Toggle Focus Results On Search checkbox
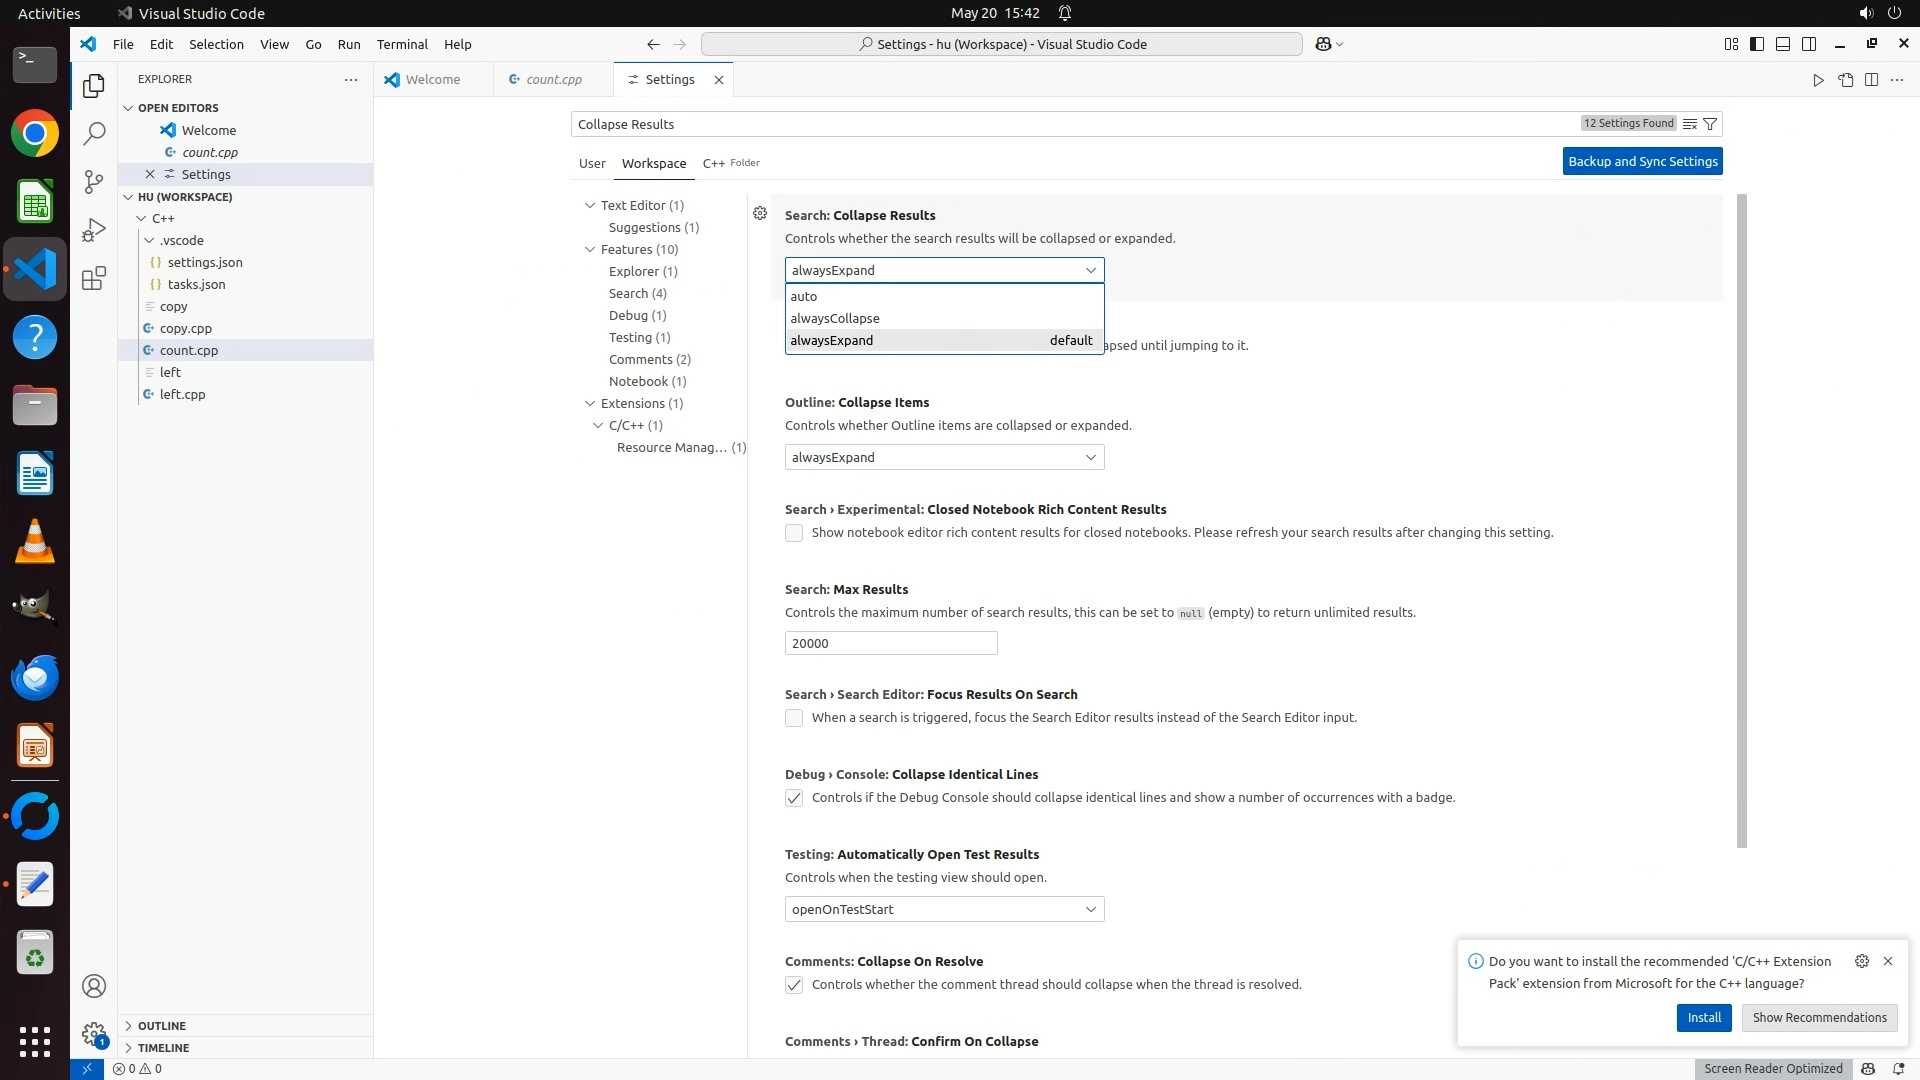 click(794, 718)
